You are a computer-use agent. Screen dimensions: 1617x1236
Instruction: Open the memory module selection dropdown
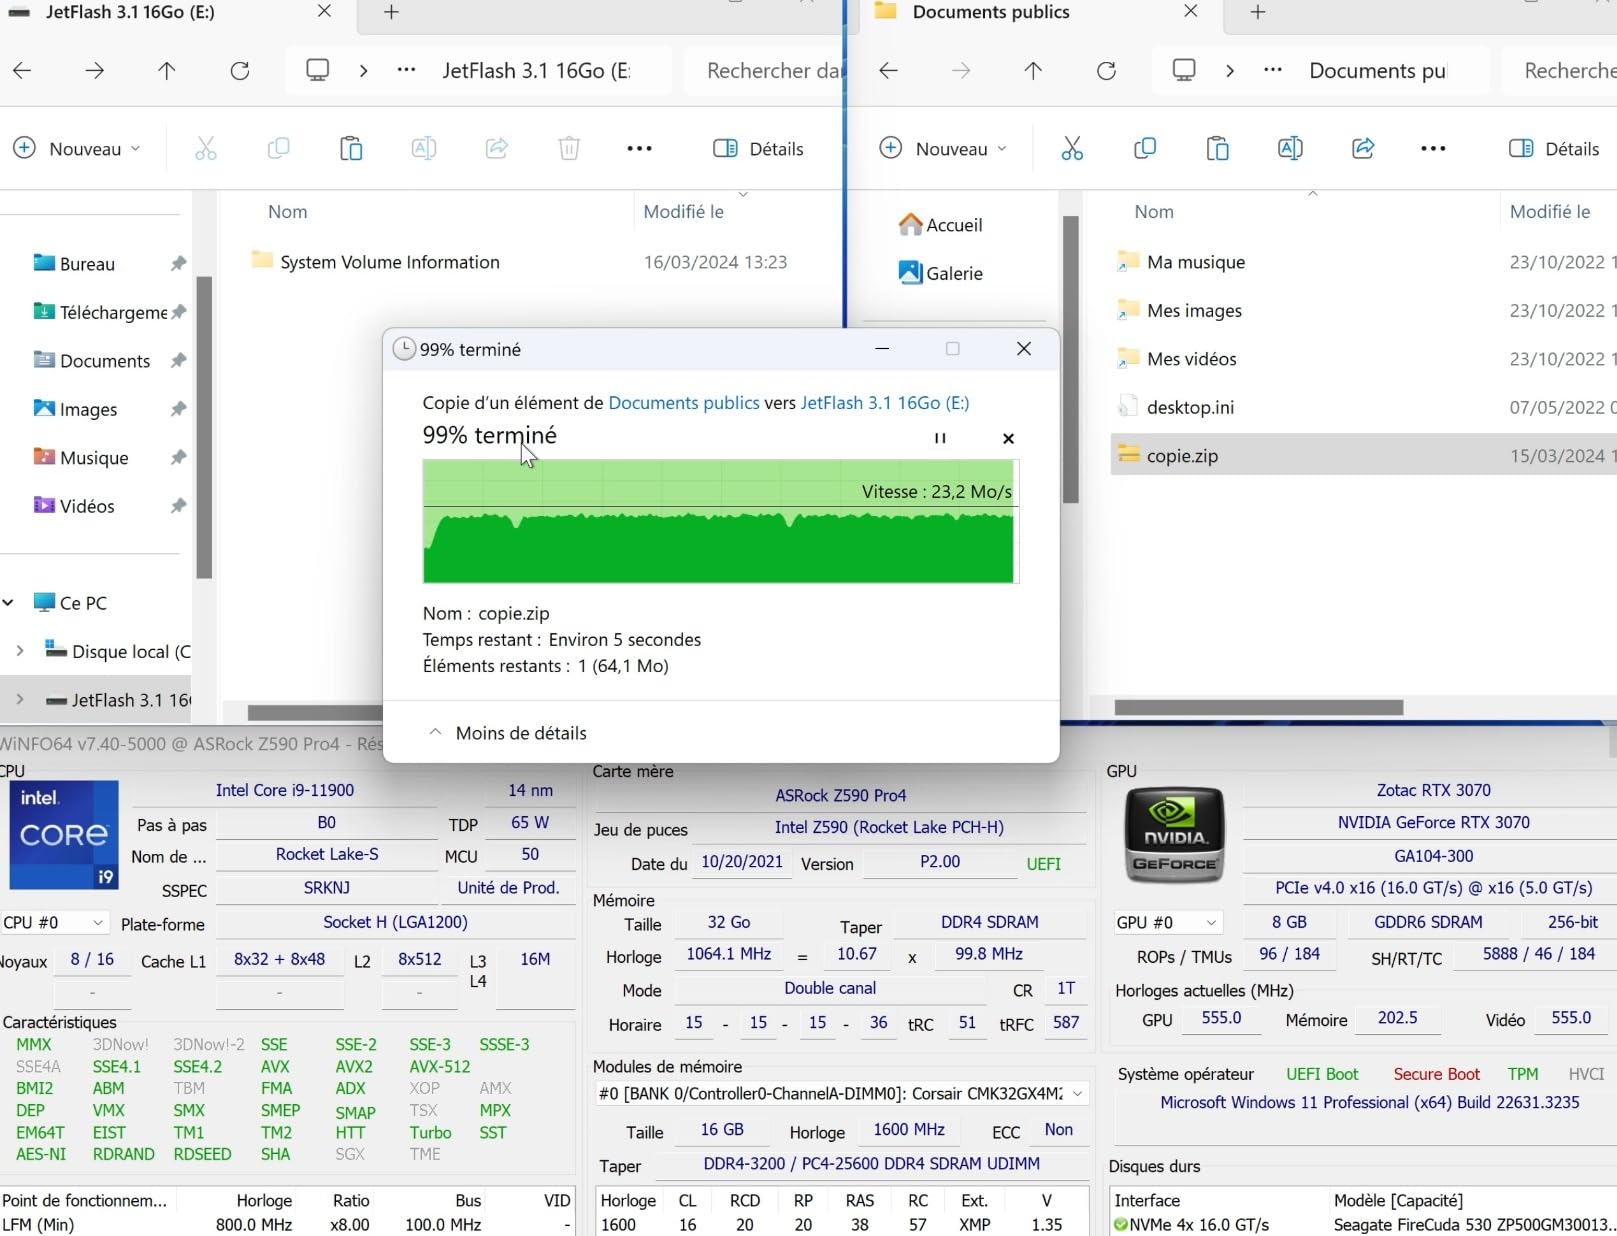(x=1077, y=1094)
